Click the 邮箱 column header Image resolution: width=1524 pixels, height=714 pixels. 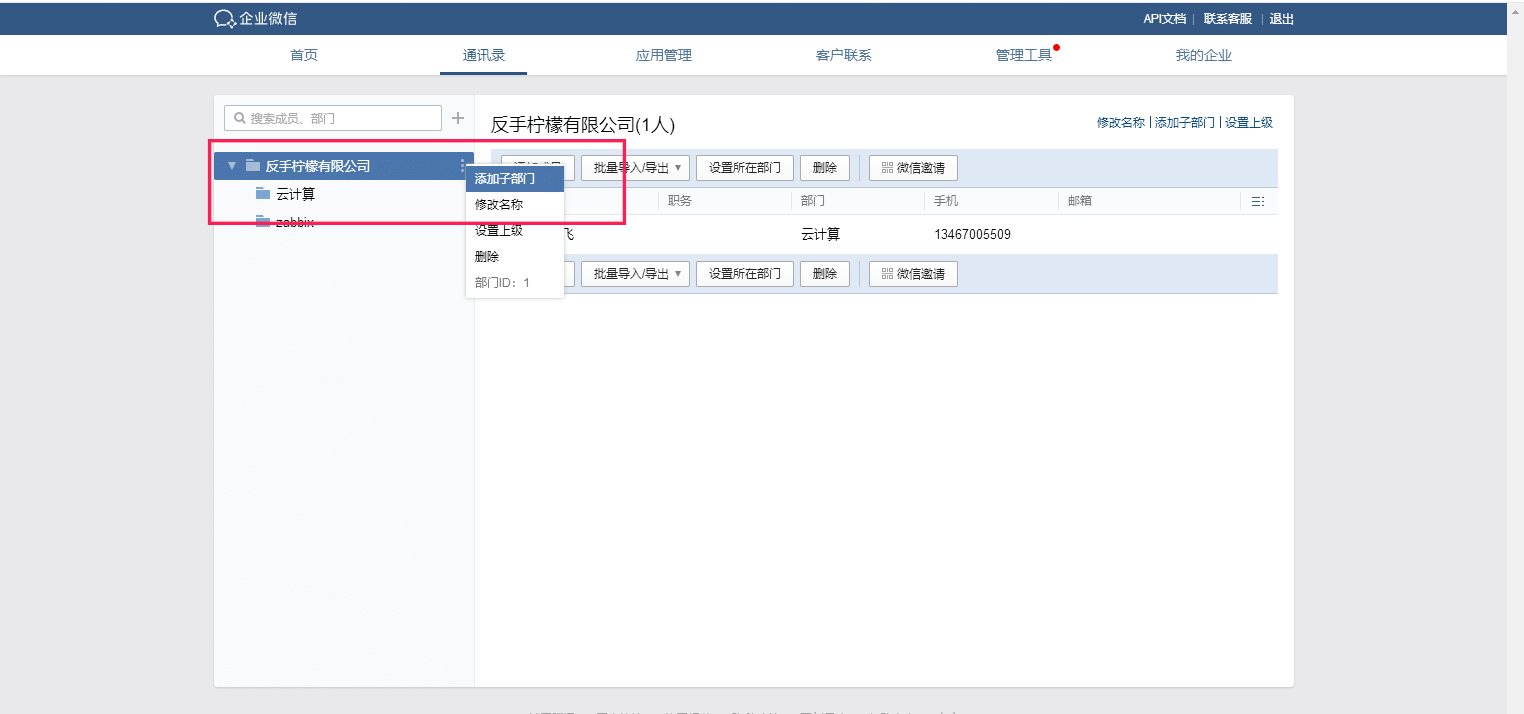click(x=1080, y=201)
